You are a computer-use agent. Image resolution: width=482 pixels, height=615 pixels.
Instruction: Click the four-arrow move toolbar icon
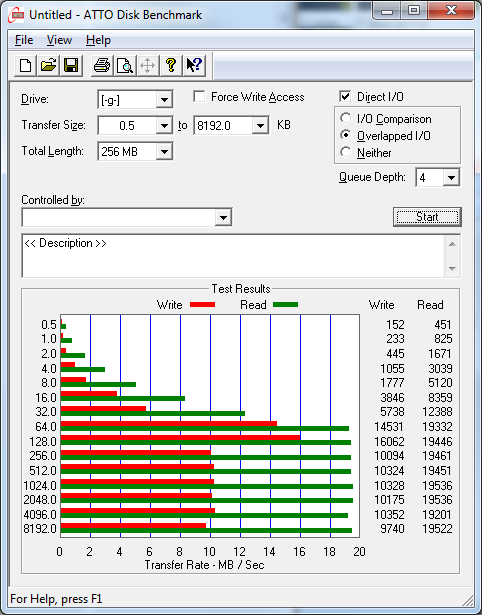pyautogui.click(x=147, y=65)
